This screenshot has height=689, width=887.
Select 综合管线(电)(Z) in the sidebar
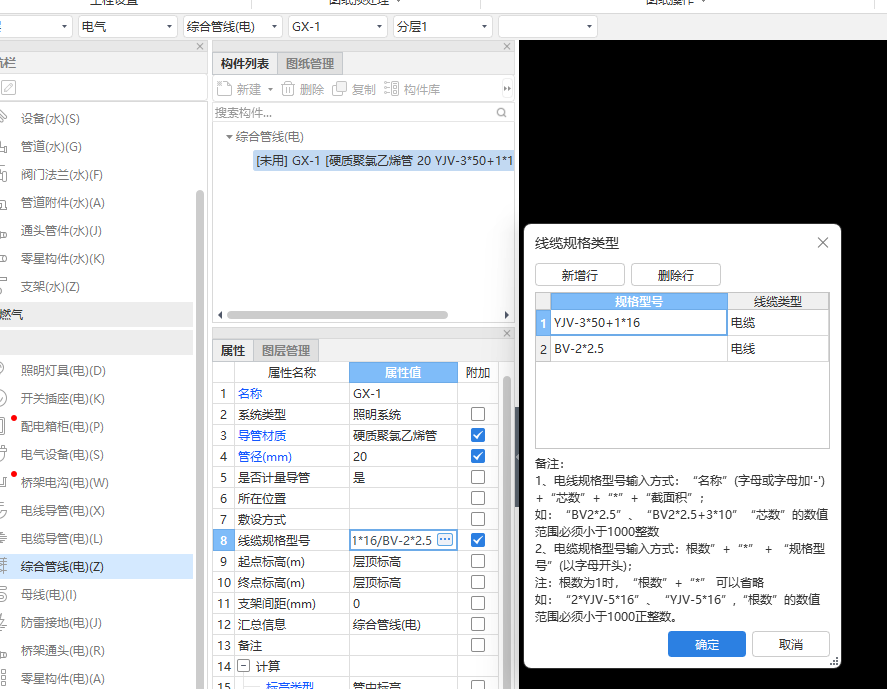click(x=62, y=567)
